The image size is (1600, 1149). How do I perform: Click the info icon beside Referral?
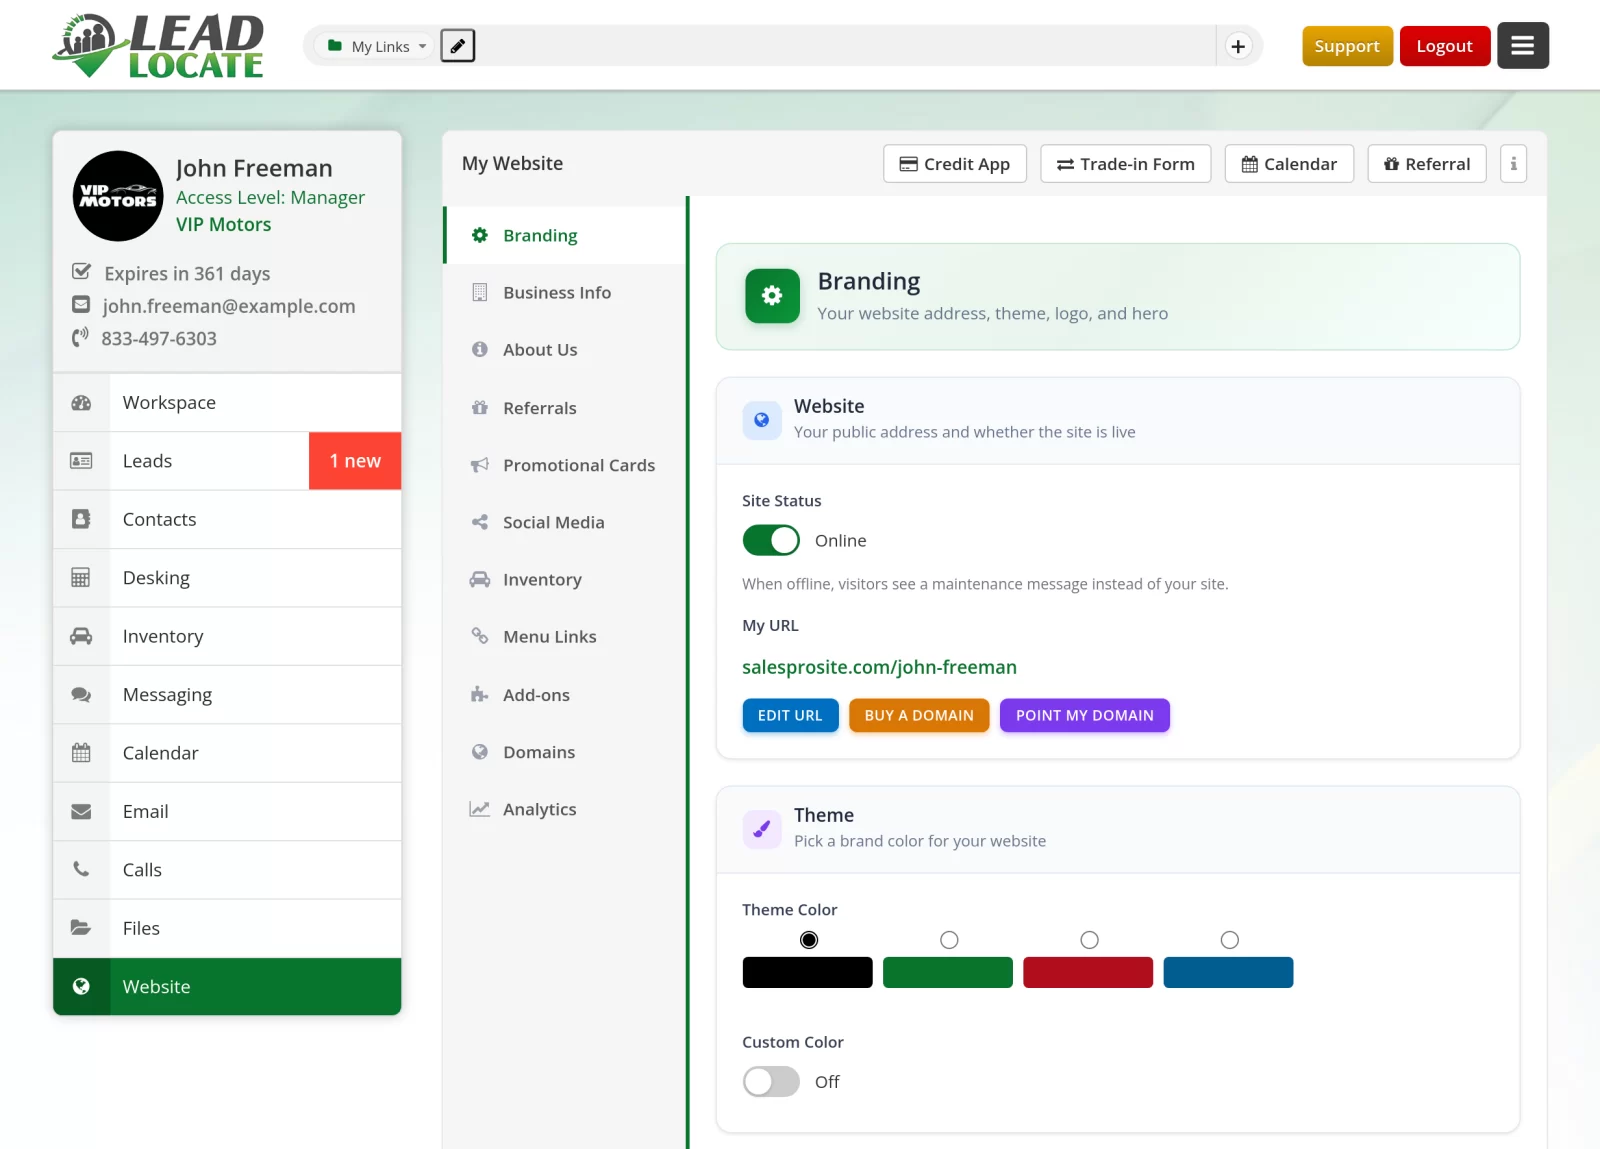pos(1513,164)
